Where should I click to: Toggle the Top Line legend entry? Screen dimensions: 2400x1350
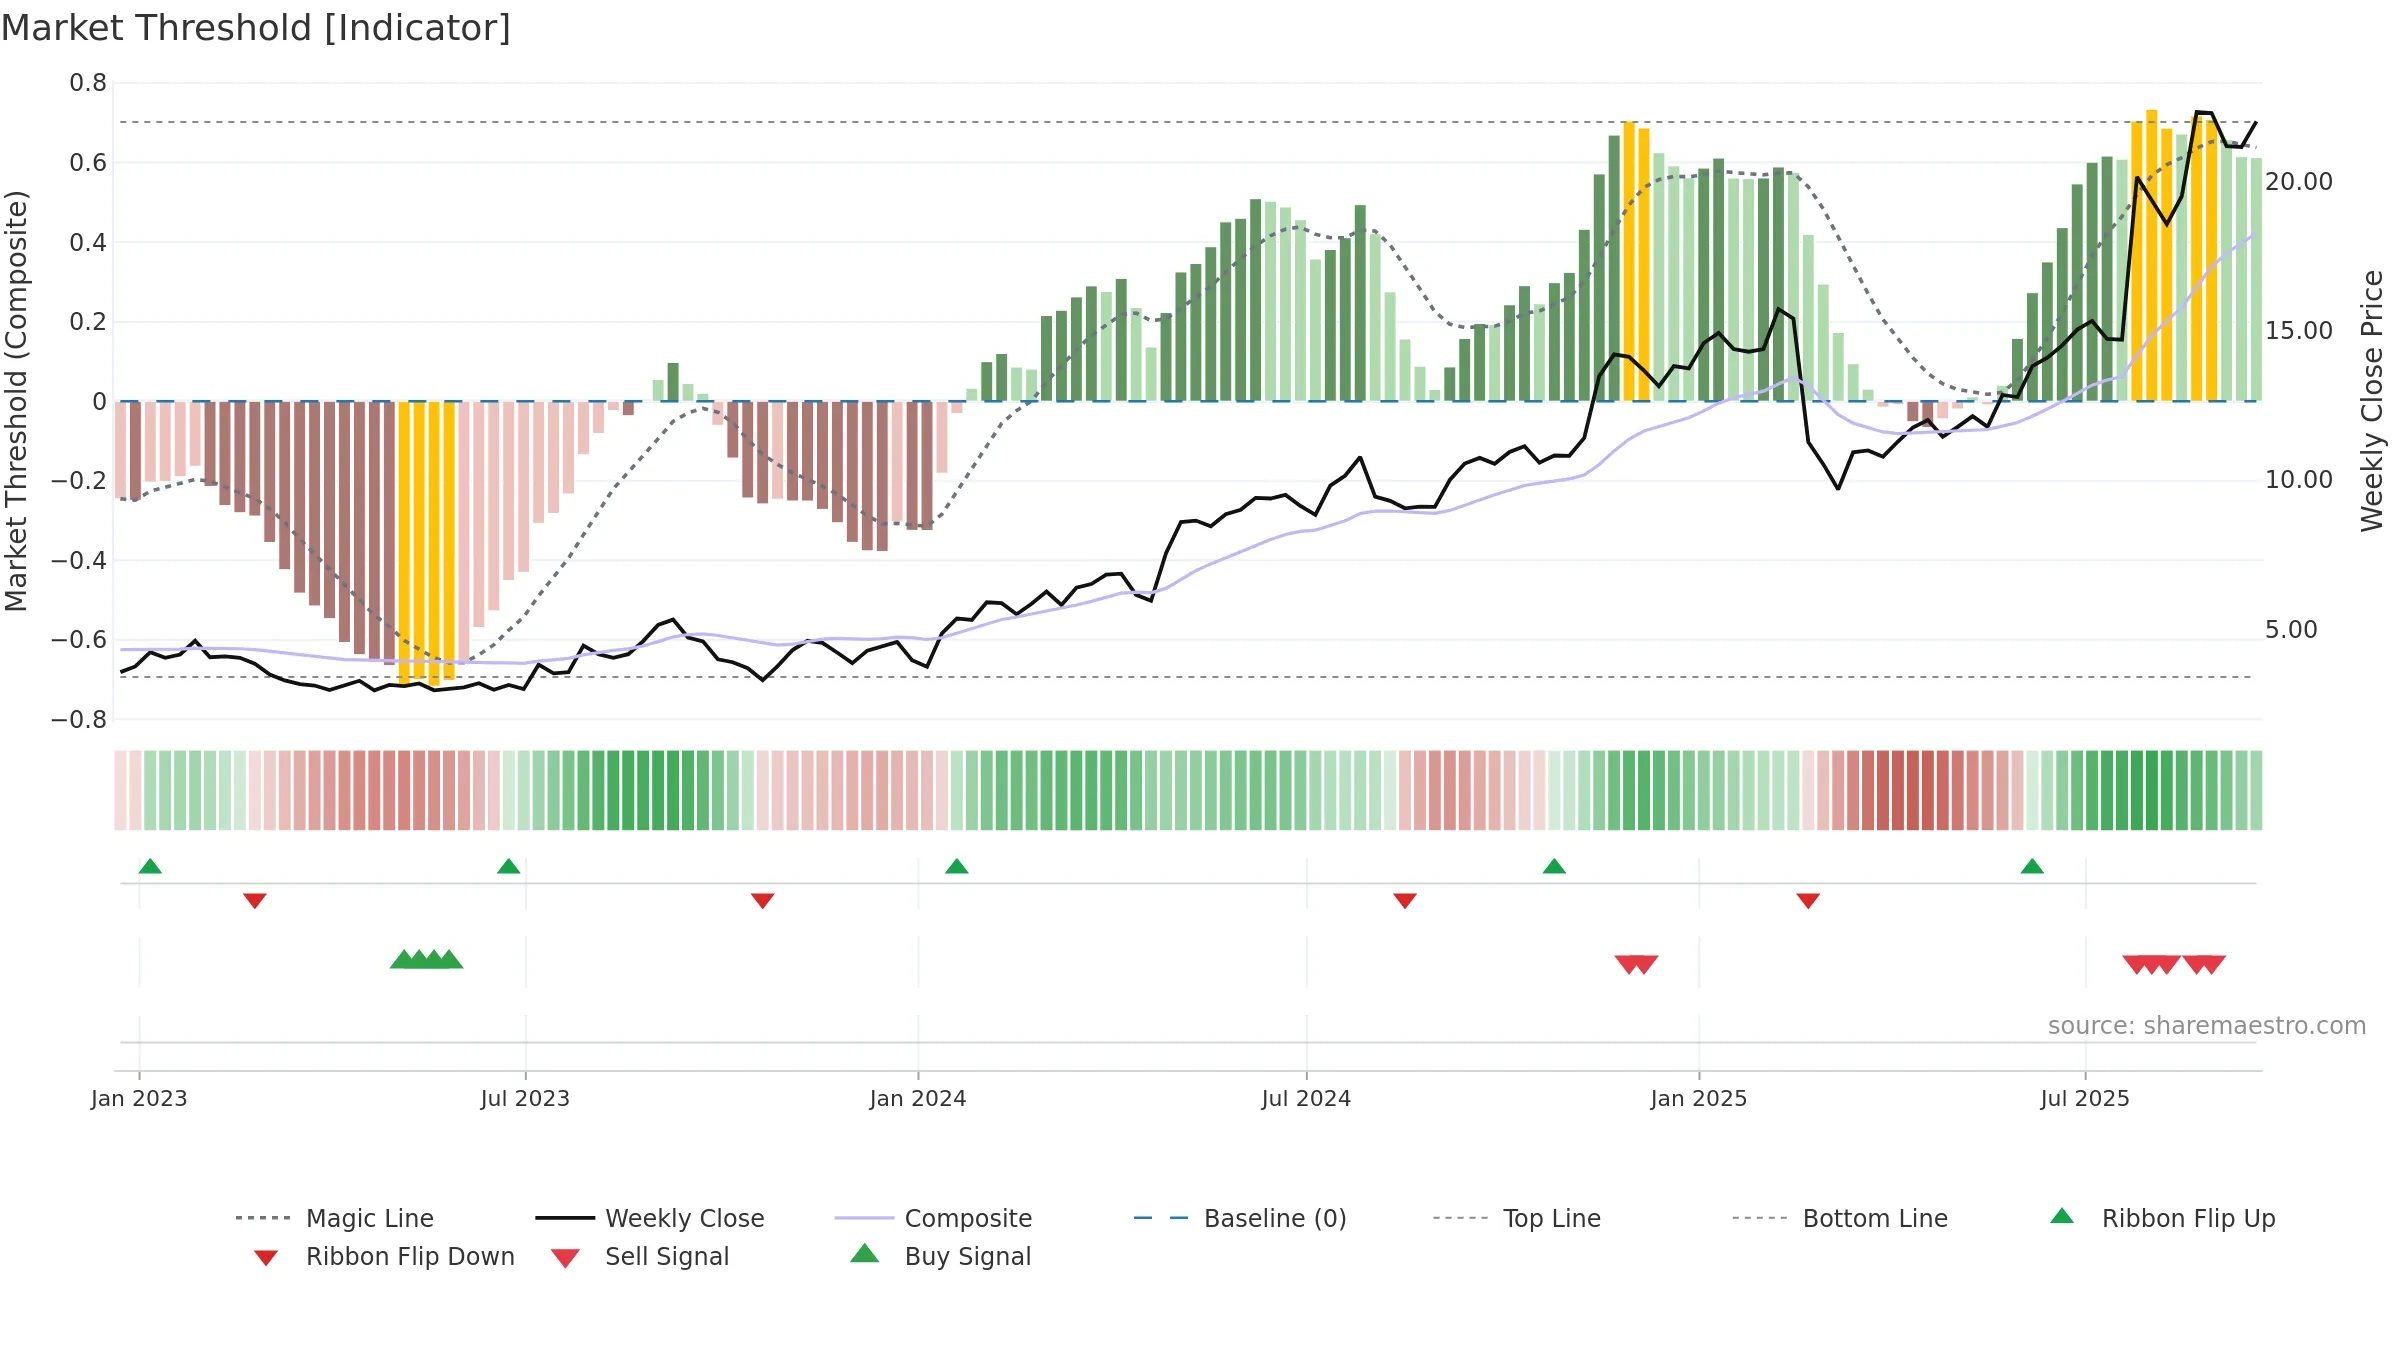pos(1516,1218)
